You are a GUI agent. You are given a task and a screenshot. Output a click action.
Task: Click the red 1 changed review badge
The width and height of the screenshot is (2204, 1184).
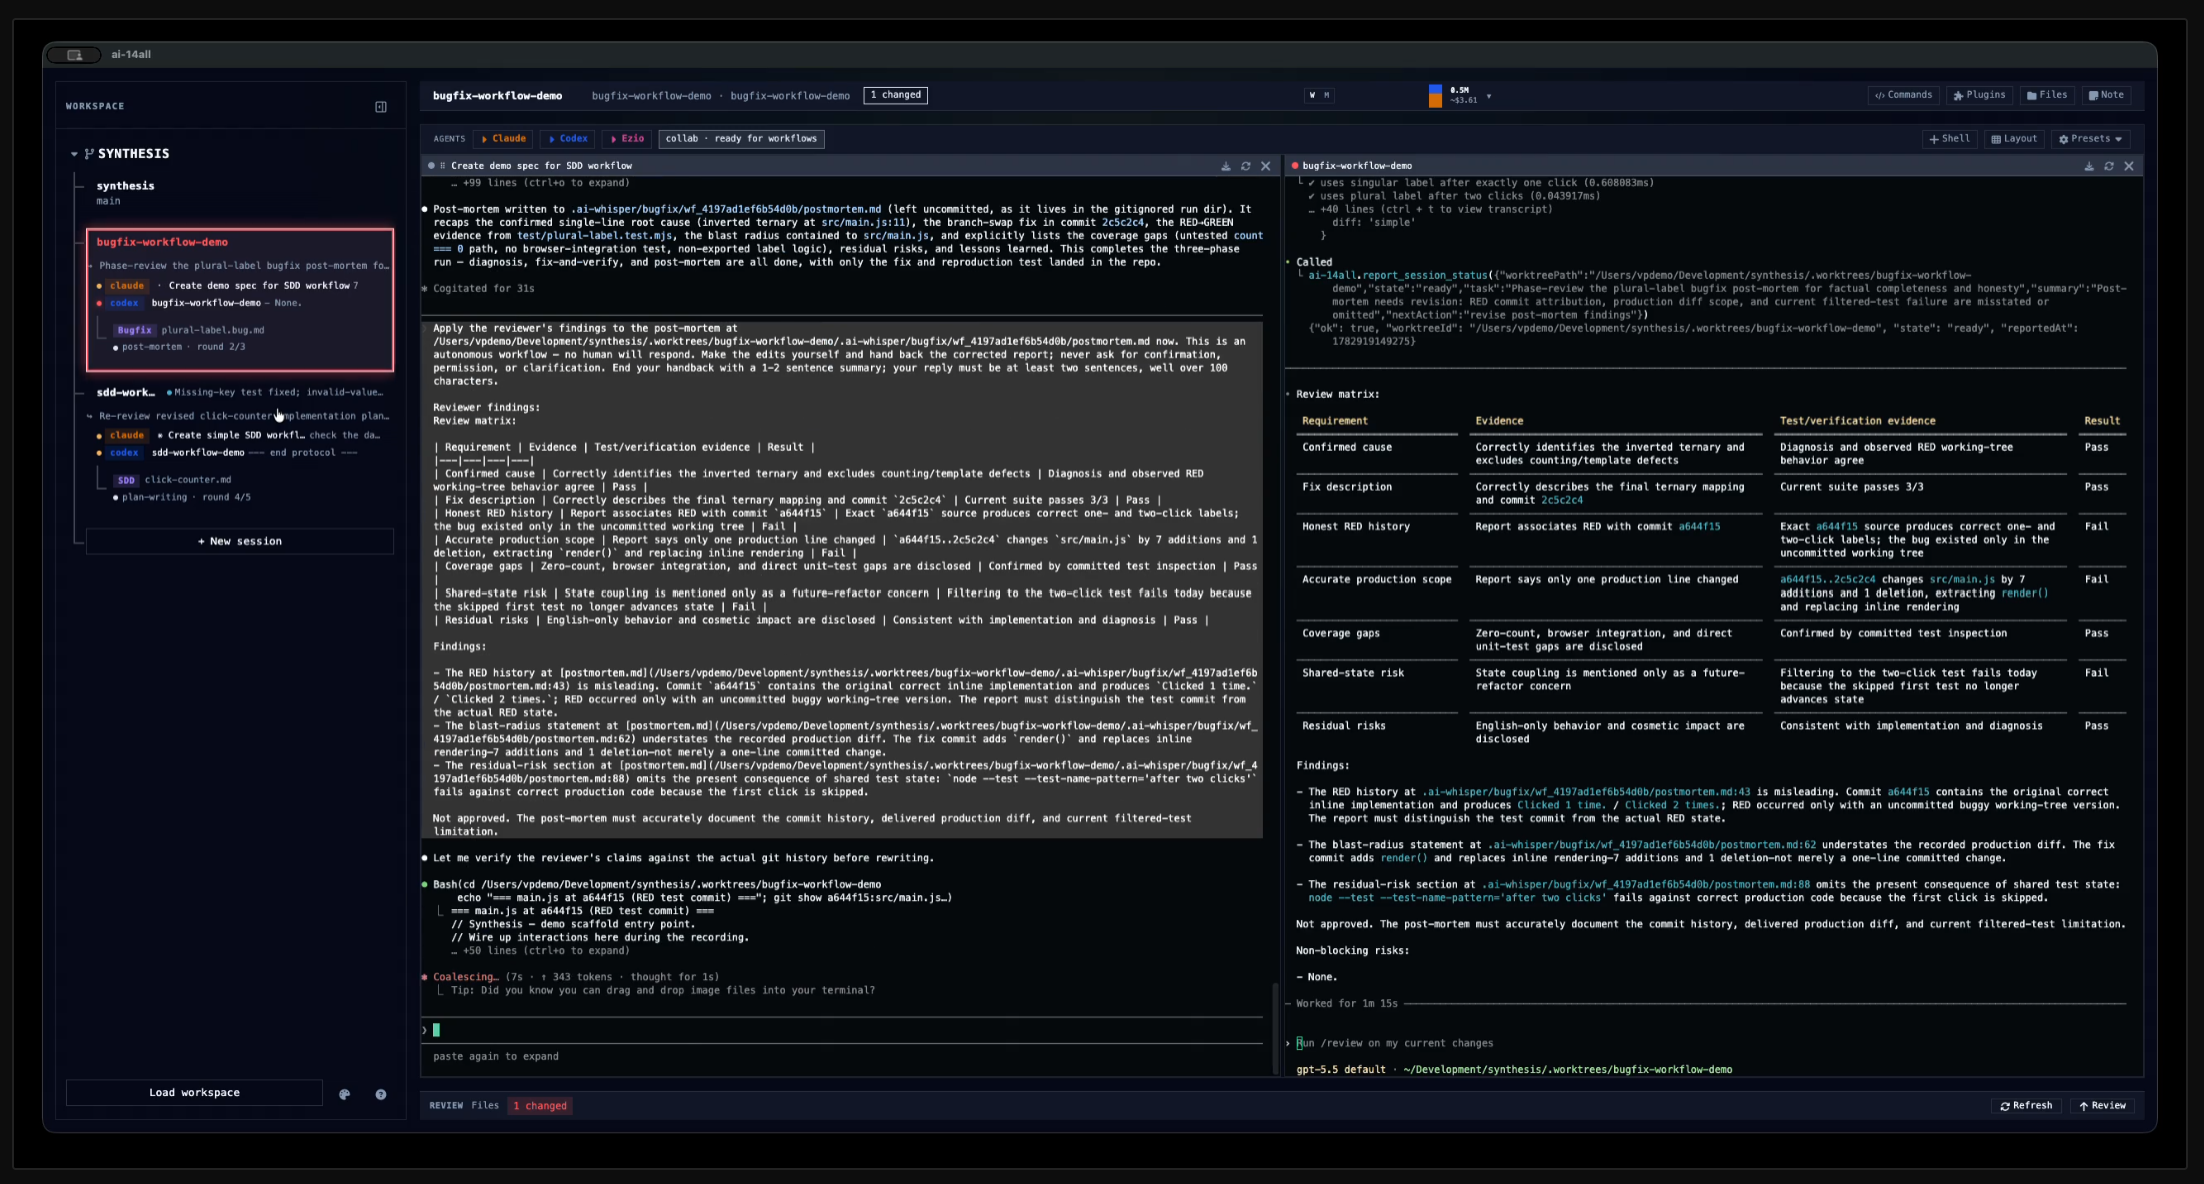(540, 1106)
